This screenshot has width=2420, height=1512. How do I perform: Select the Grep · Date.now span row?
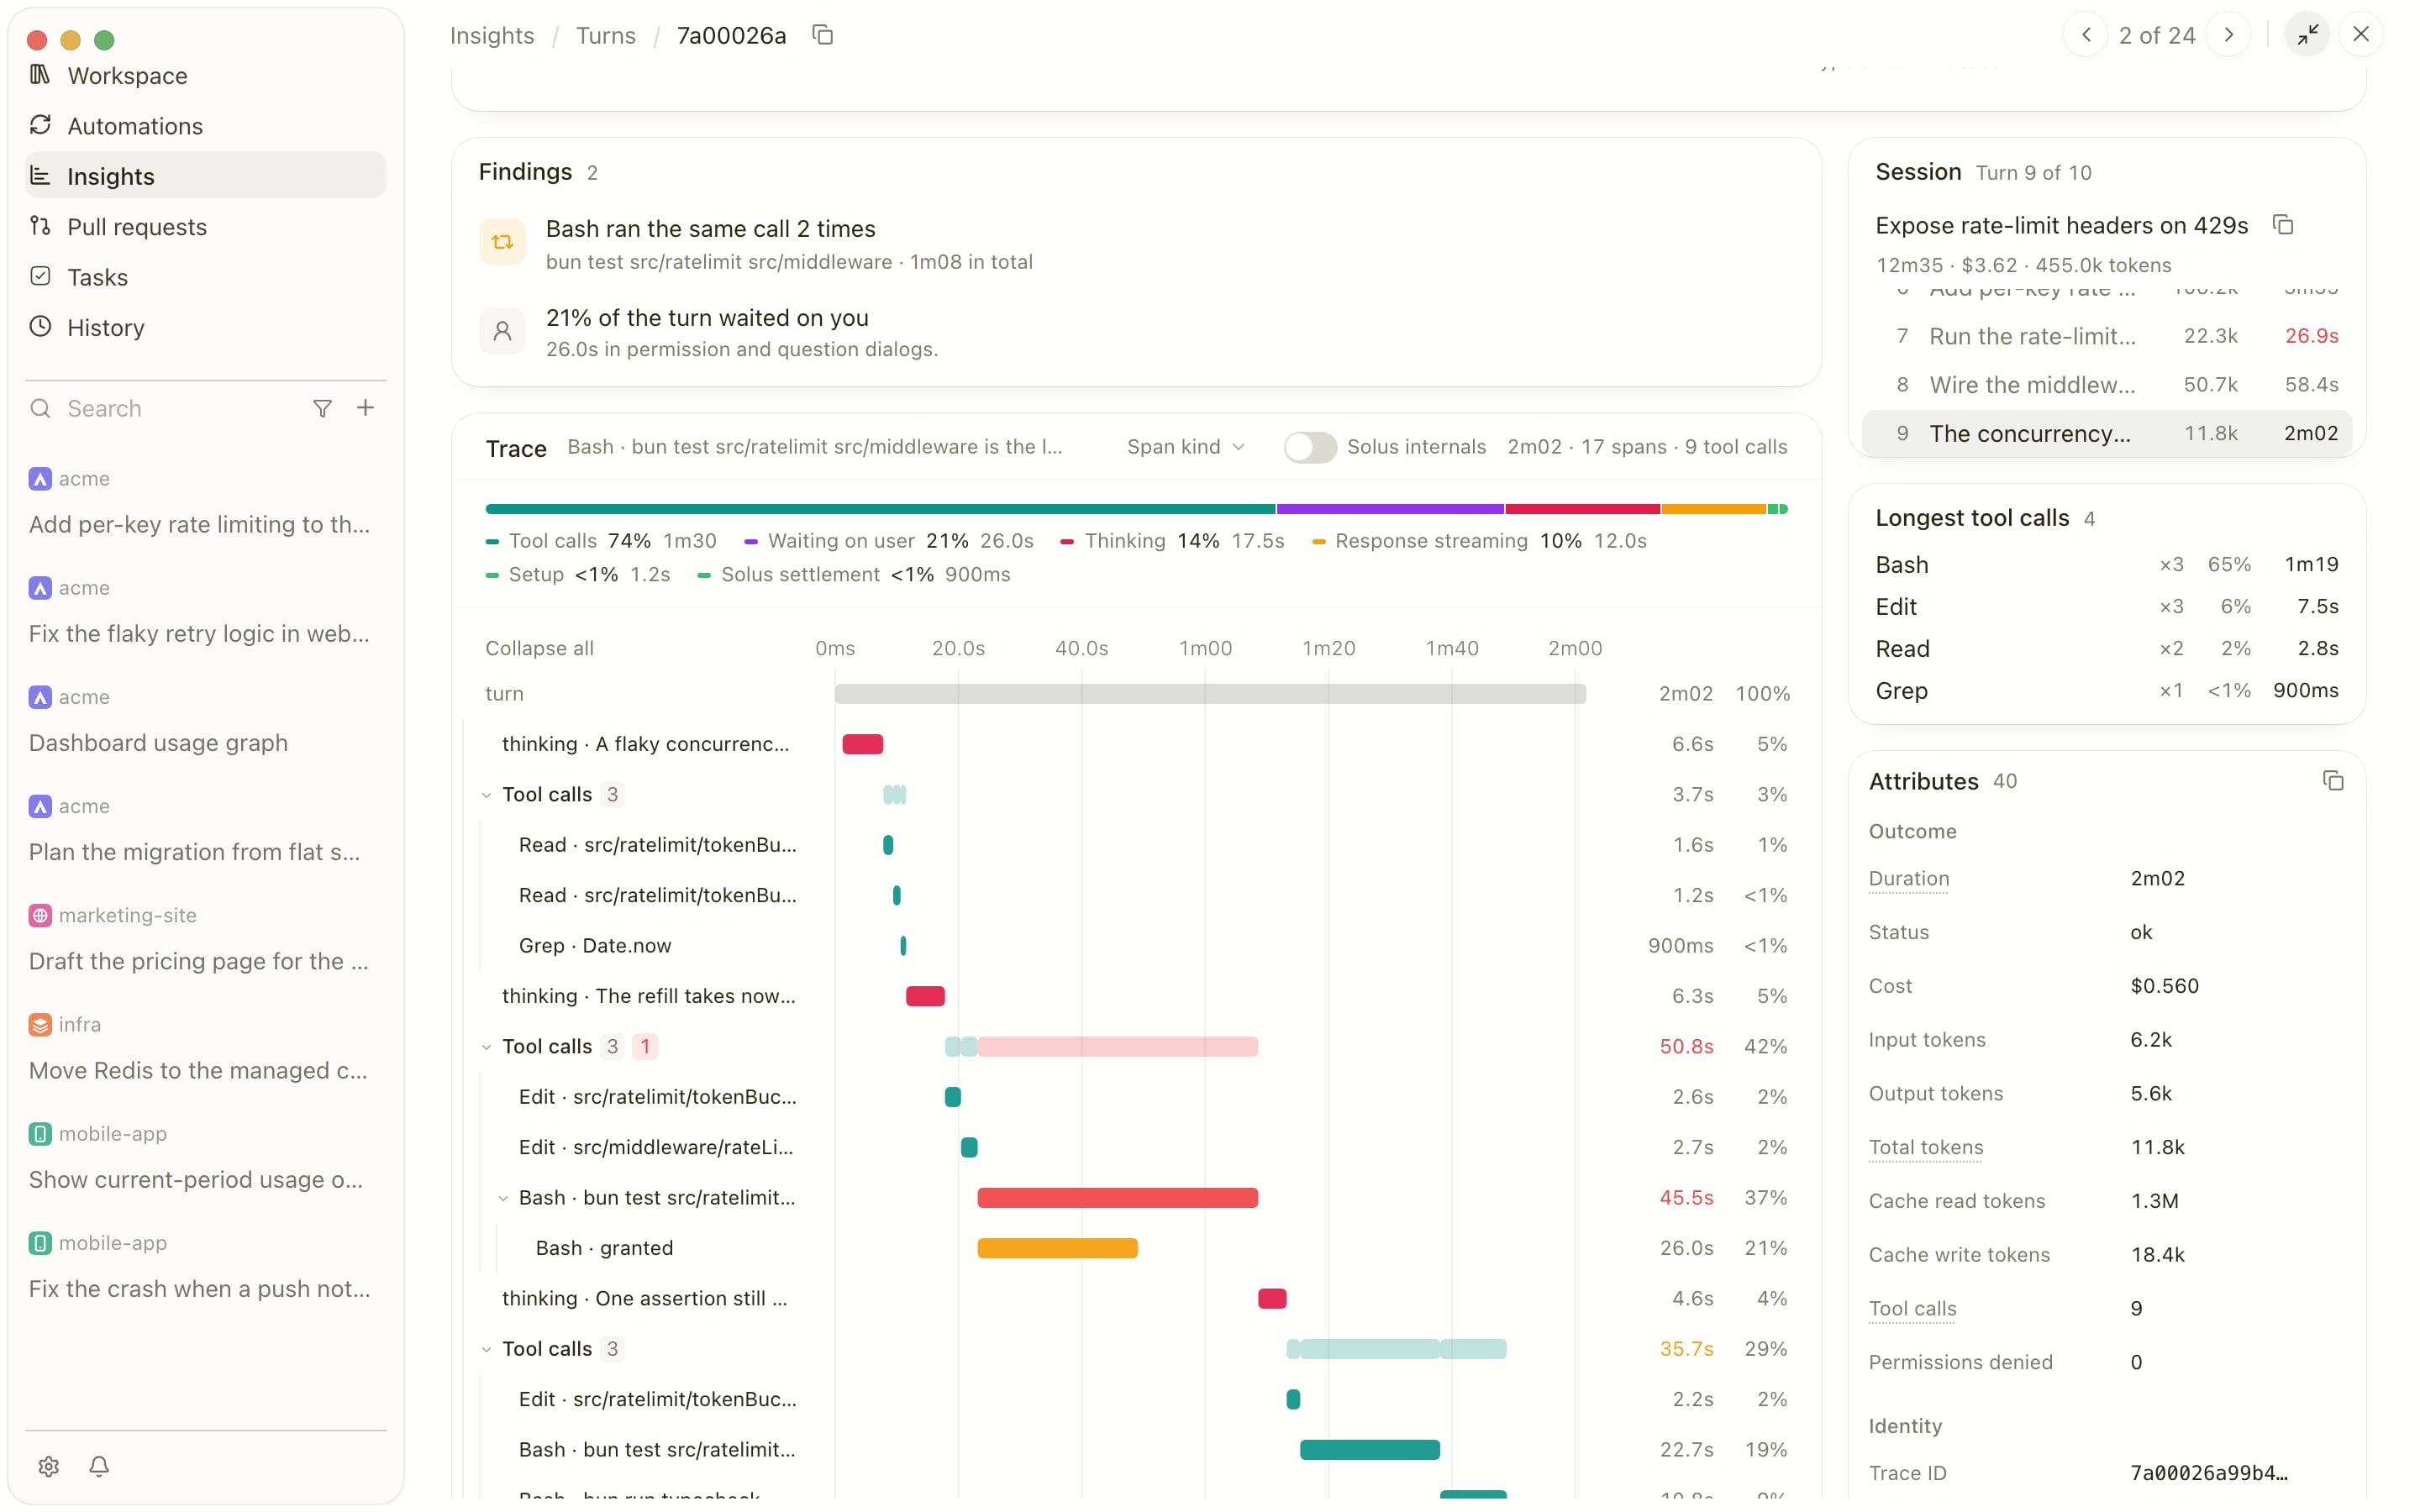click(x=1137, y=946)
